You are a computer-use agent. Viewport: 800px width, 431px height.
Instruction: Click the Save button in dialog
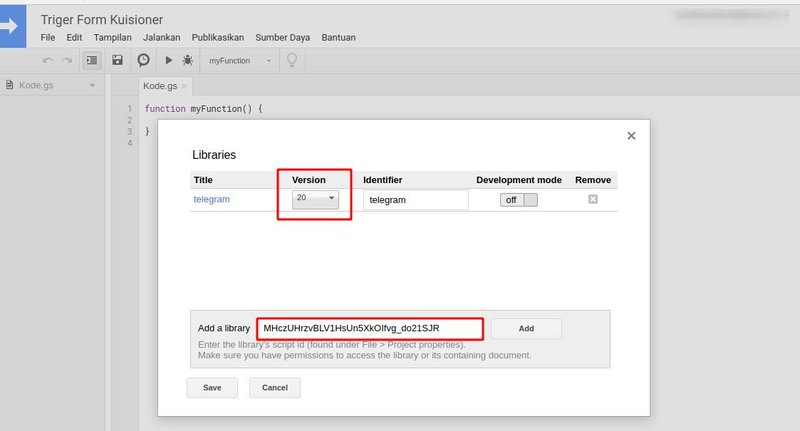tap(212, 387)
